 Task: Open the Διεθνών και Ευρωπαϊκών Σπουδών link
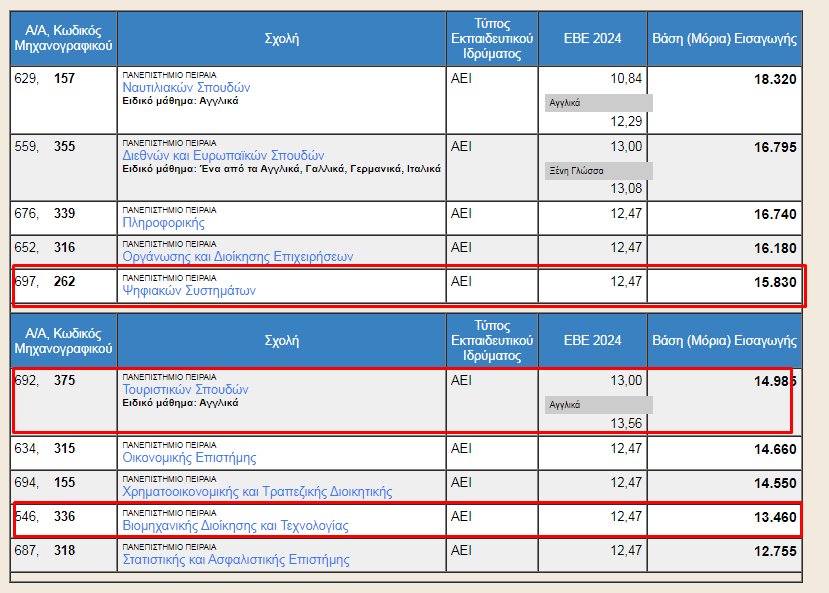point(223,156)
